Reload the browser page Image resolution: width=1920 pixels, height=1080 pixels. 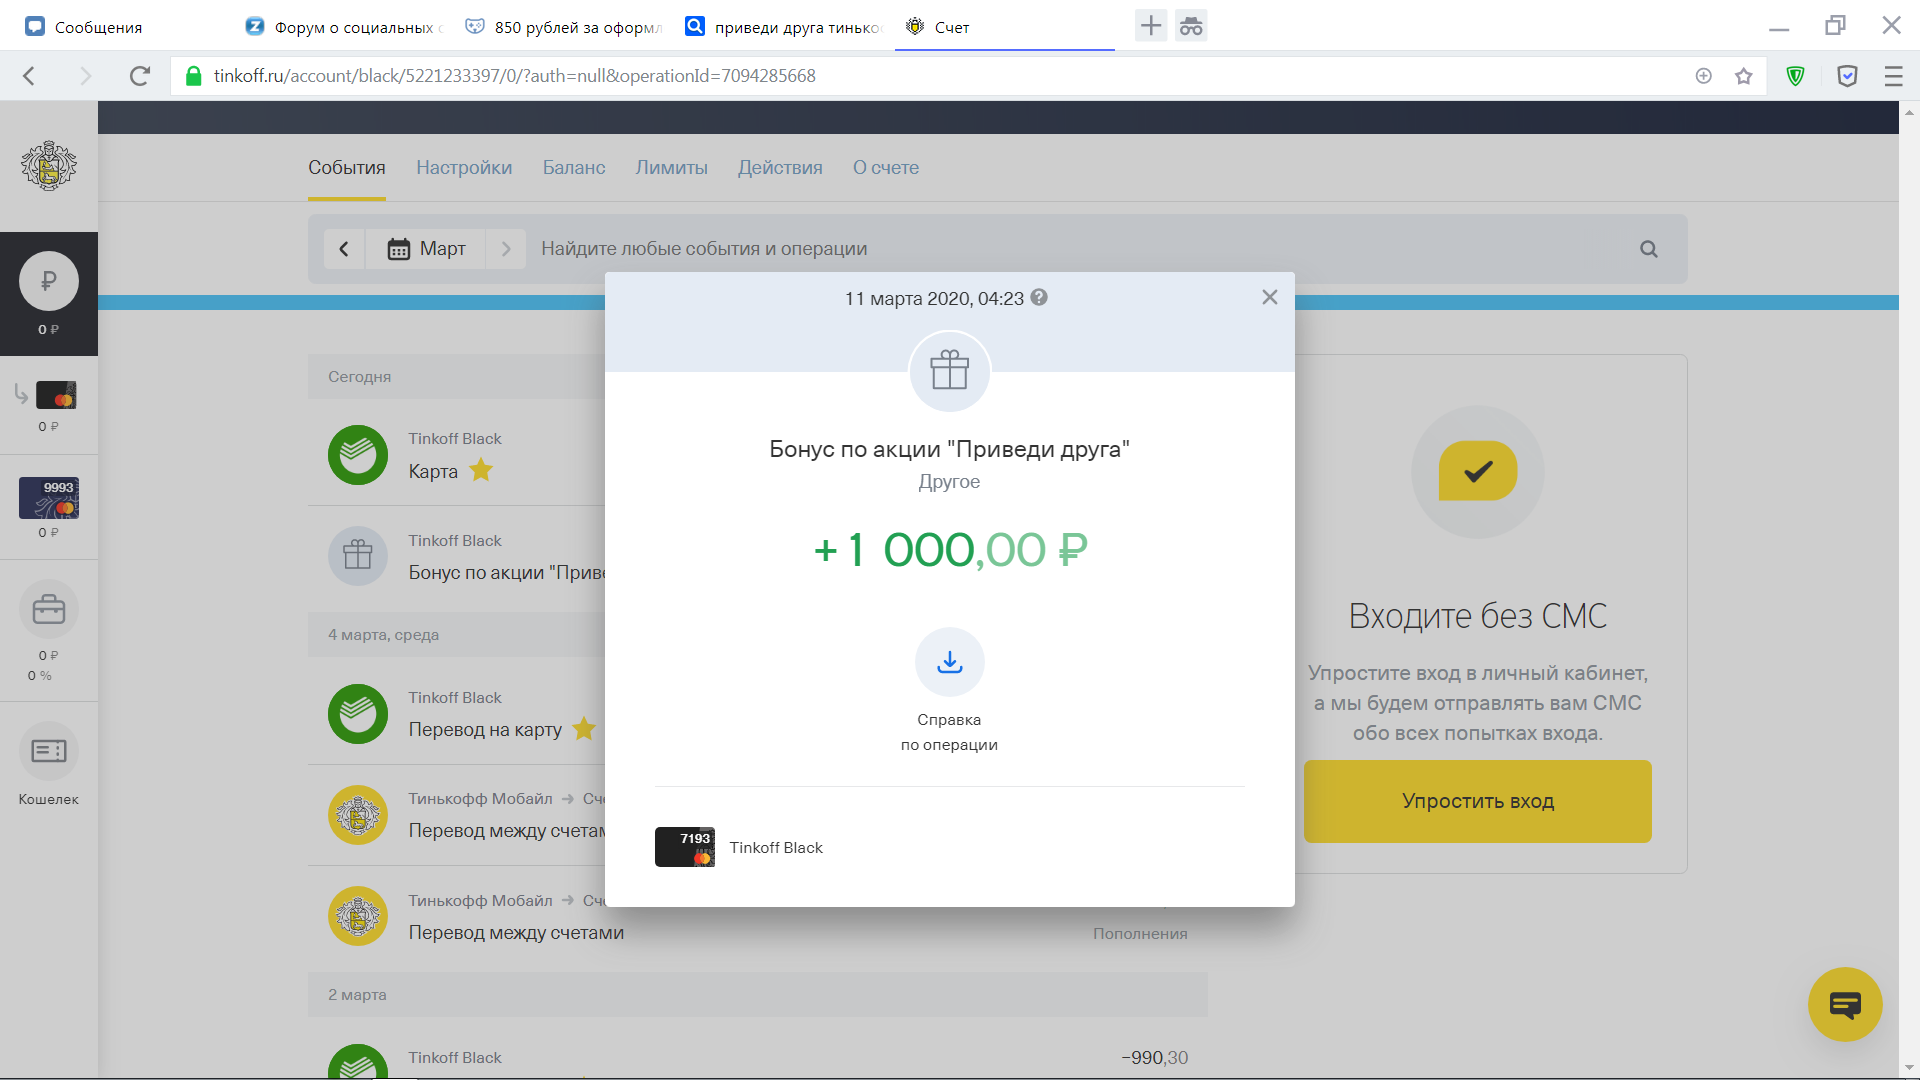pos(140,76)
